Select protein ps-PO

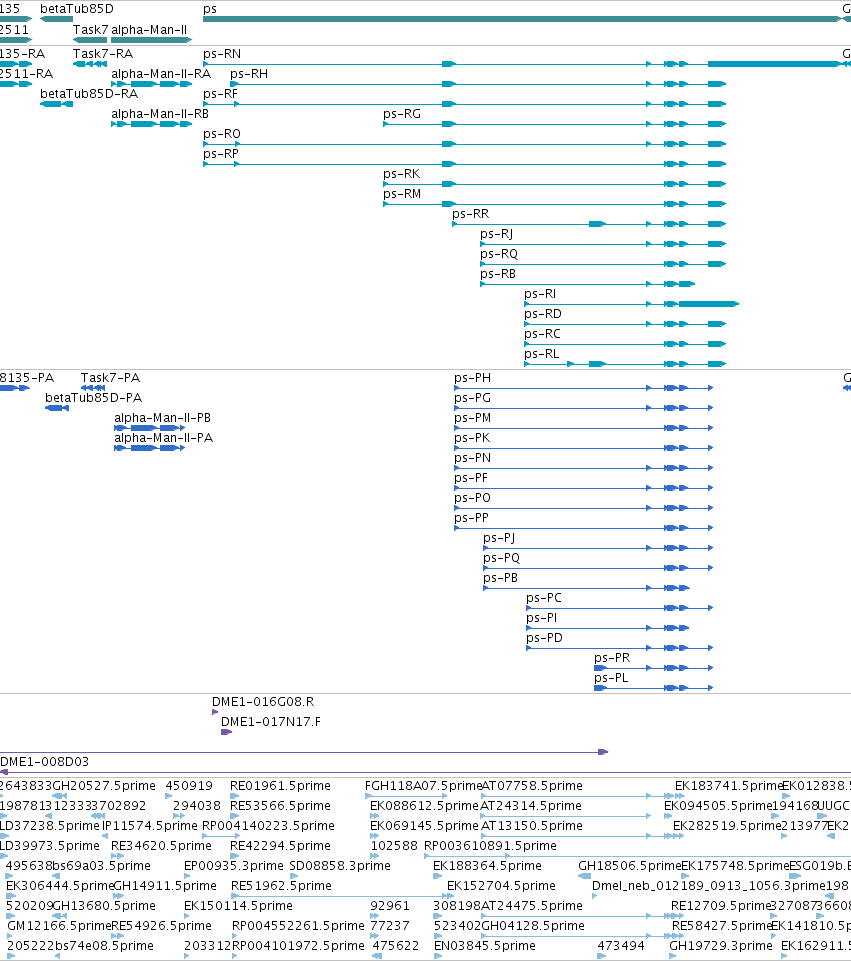click(x=584, y=508)
